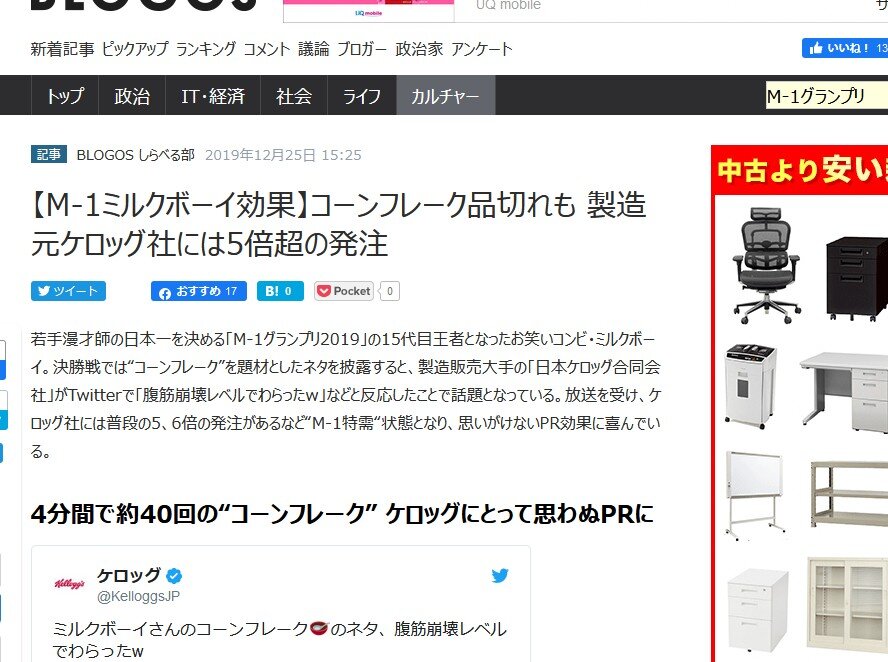This screenshot has height=662, width=888.
Task: Open the Twitter bird icon in tweet embed
Action: (500, 576)
